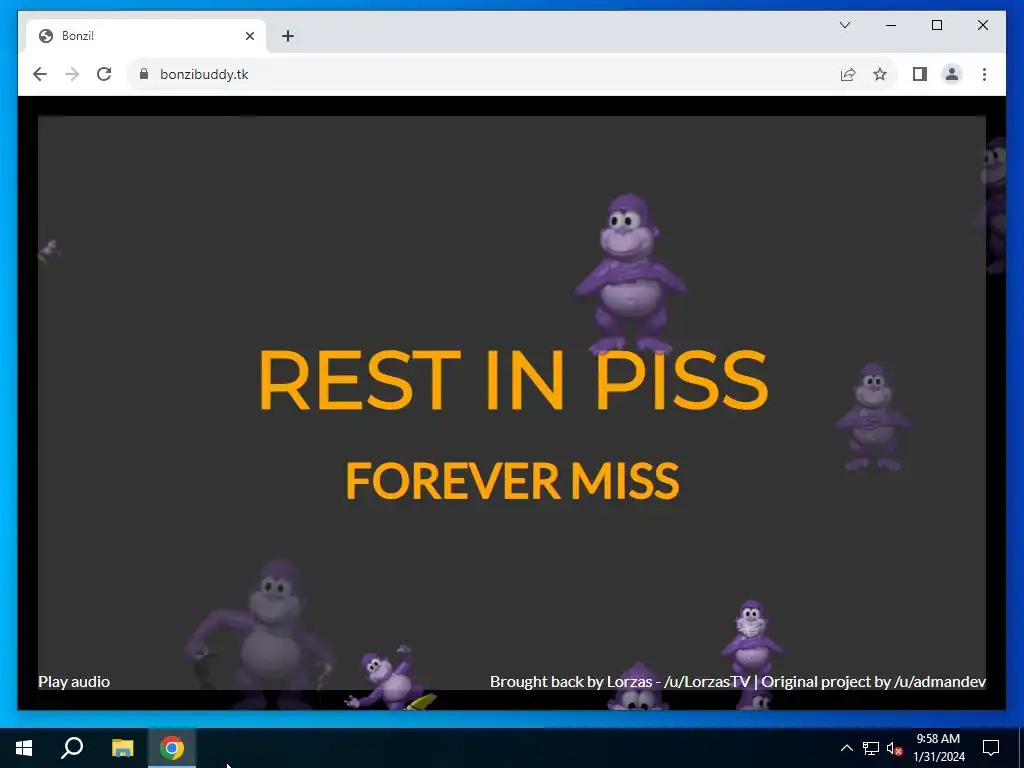Open the clock showing 9:58 AM
Viewport: 1024px width, 768px height.
coord(938,748)
